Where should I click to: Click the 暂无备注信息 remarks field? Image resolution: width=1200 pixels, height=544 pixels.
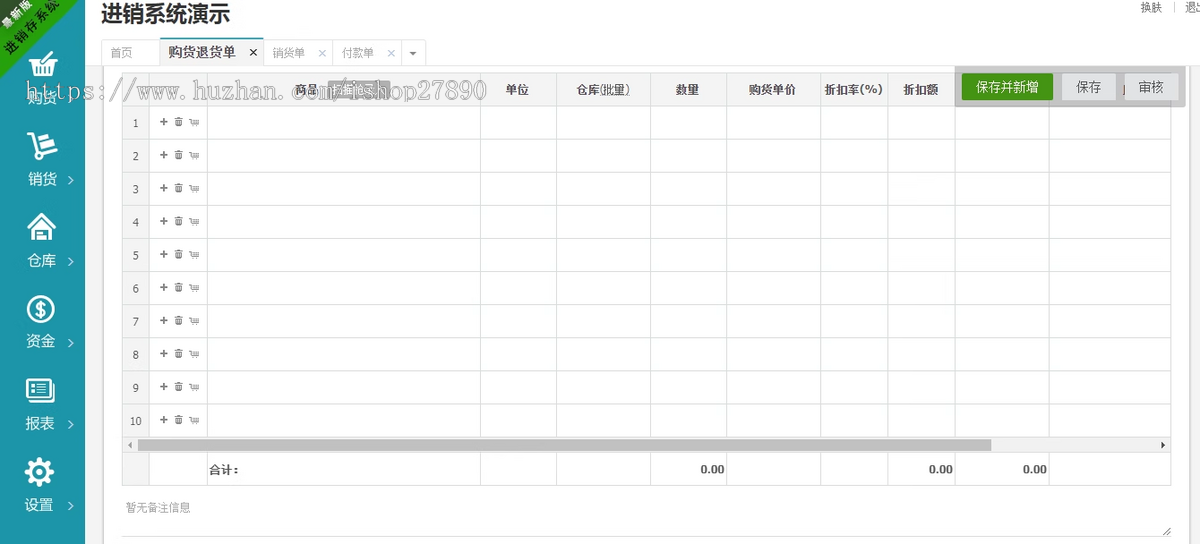click(646, 518)
